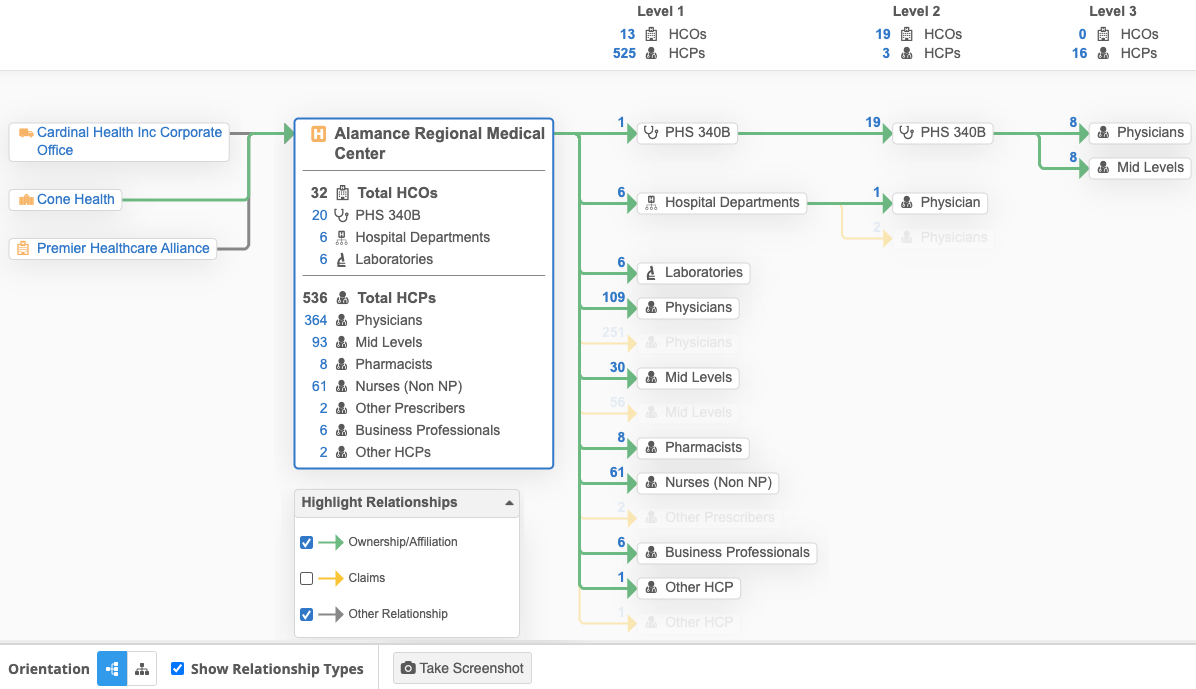The image size is (1196, 689).
Task: Expand the Level 2 PHS 340B node
Action: click(x=942, y=133)
